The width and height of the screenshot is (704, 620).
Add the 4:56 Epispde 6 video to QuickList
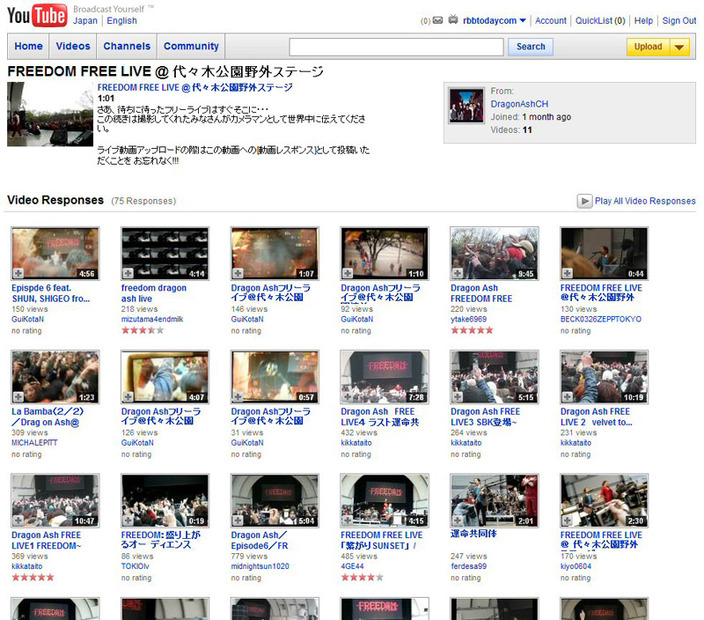click(x=18, y=273)
